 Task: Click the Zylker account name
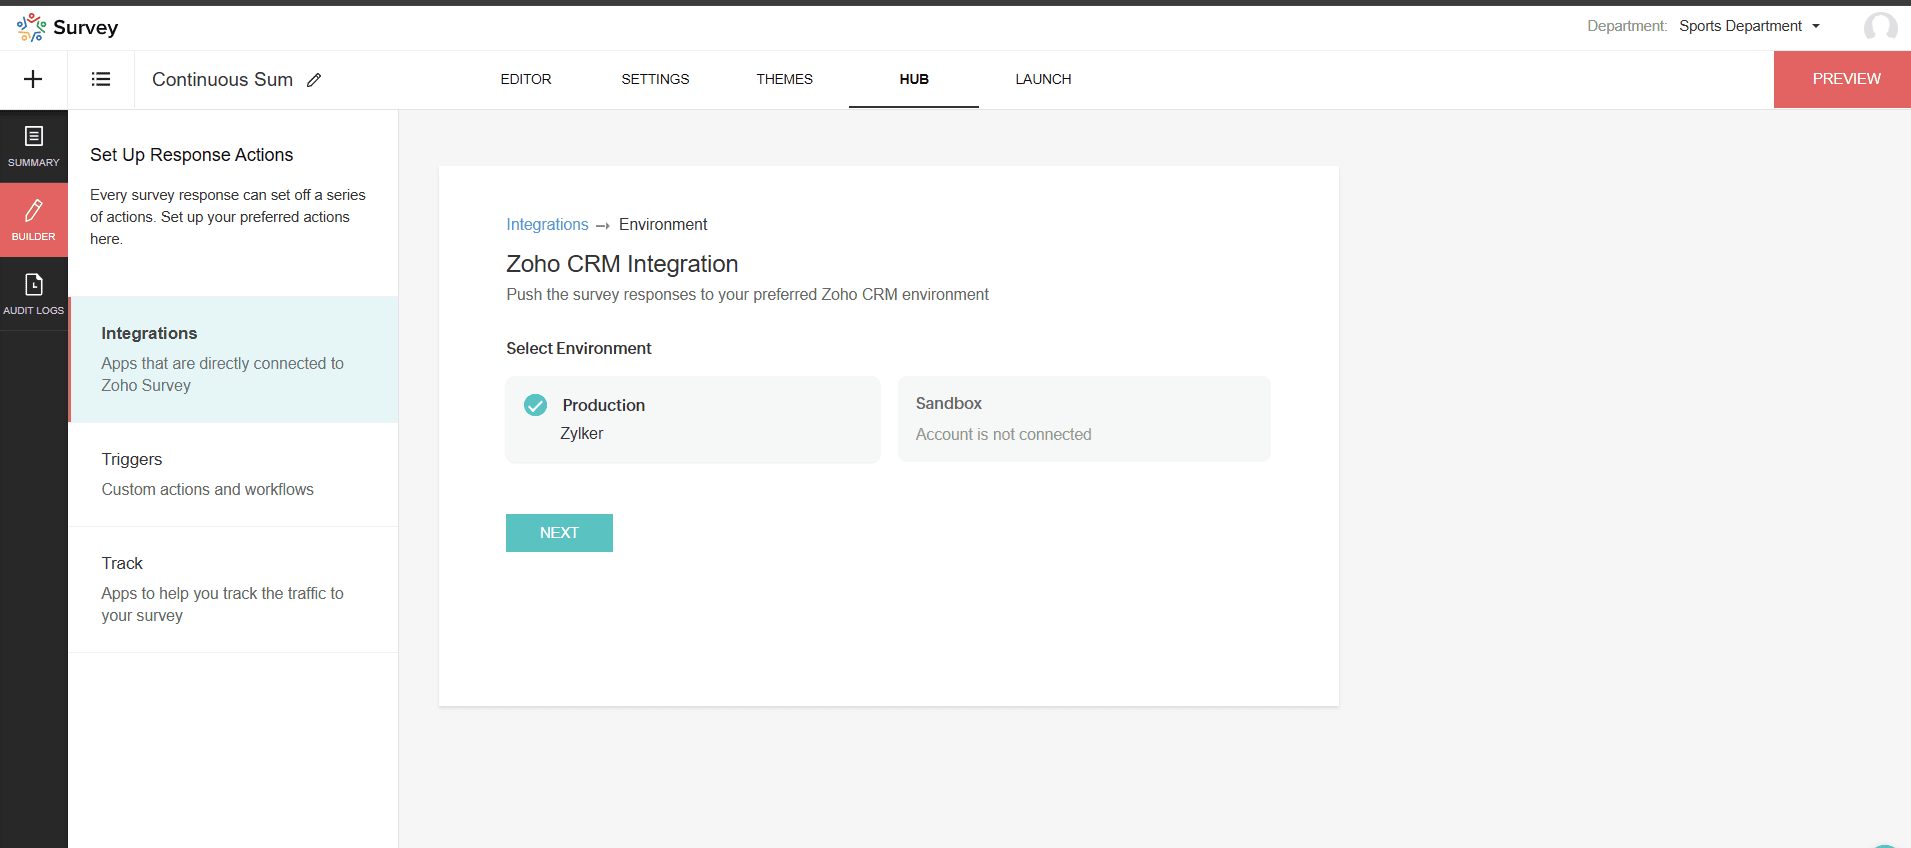coord(582,433)
